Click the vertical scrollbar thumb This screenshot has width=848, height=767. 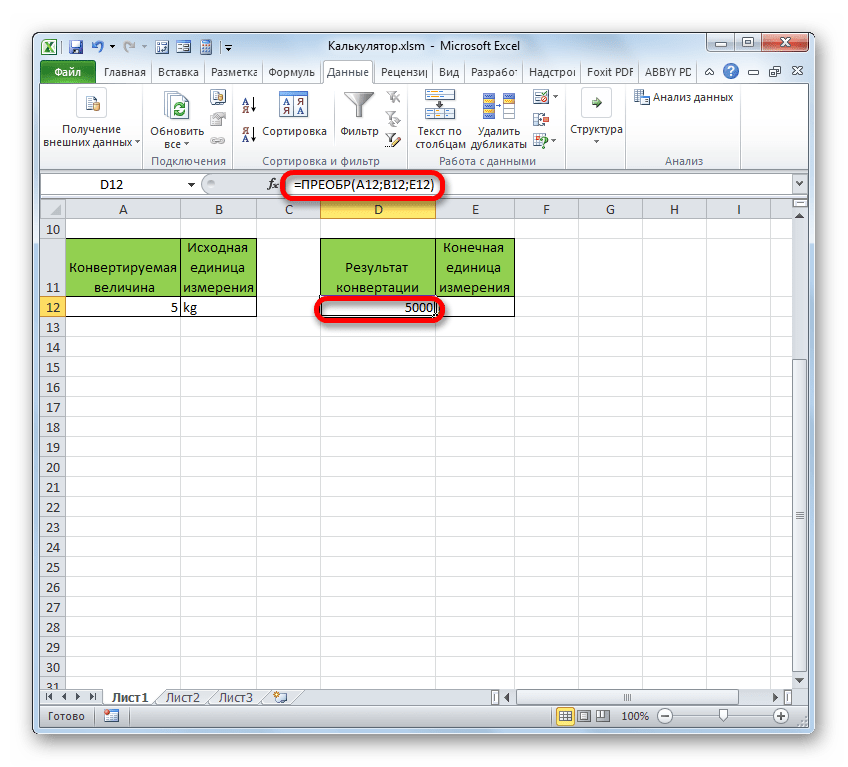(x=799, y=515)
